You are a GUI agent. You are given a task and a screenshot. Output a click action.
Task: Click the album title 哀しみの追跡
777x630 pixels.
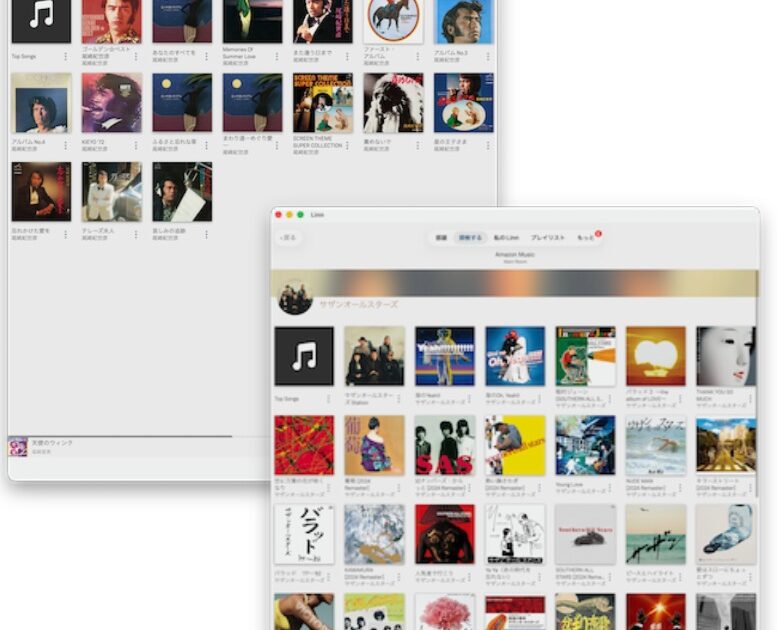169,231
